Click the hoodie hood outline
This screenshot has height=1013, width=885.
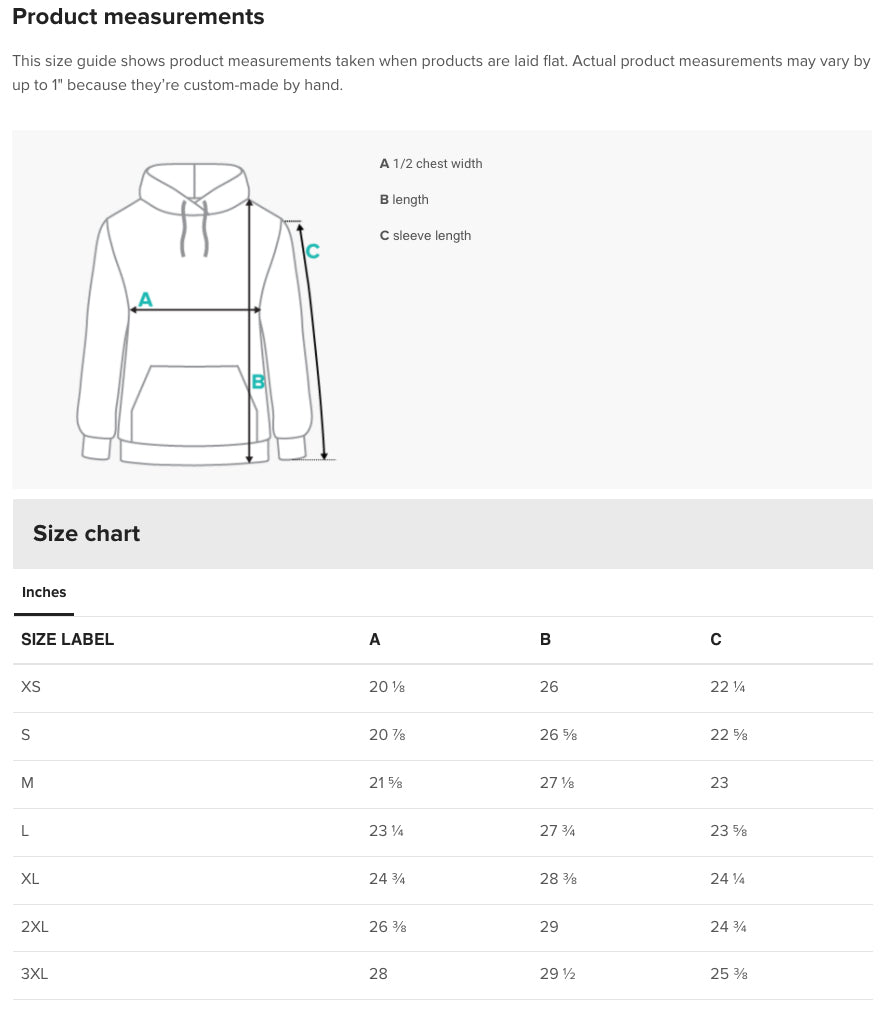194,189
